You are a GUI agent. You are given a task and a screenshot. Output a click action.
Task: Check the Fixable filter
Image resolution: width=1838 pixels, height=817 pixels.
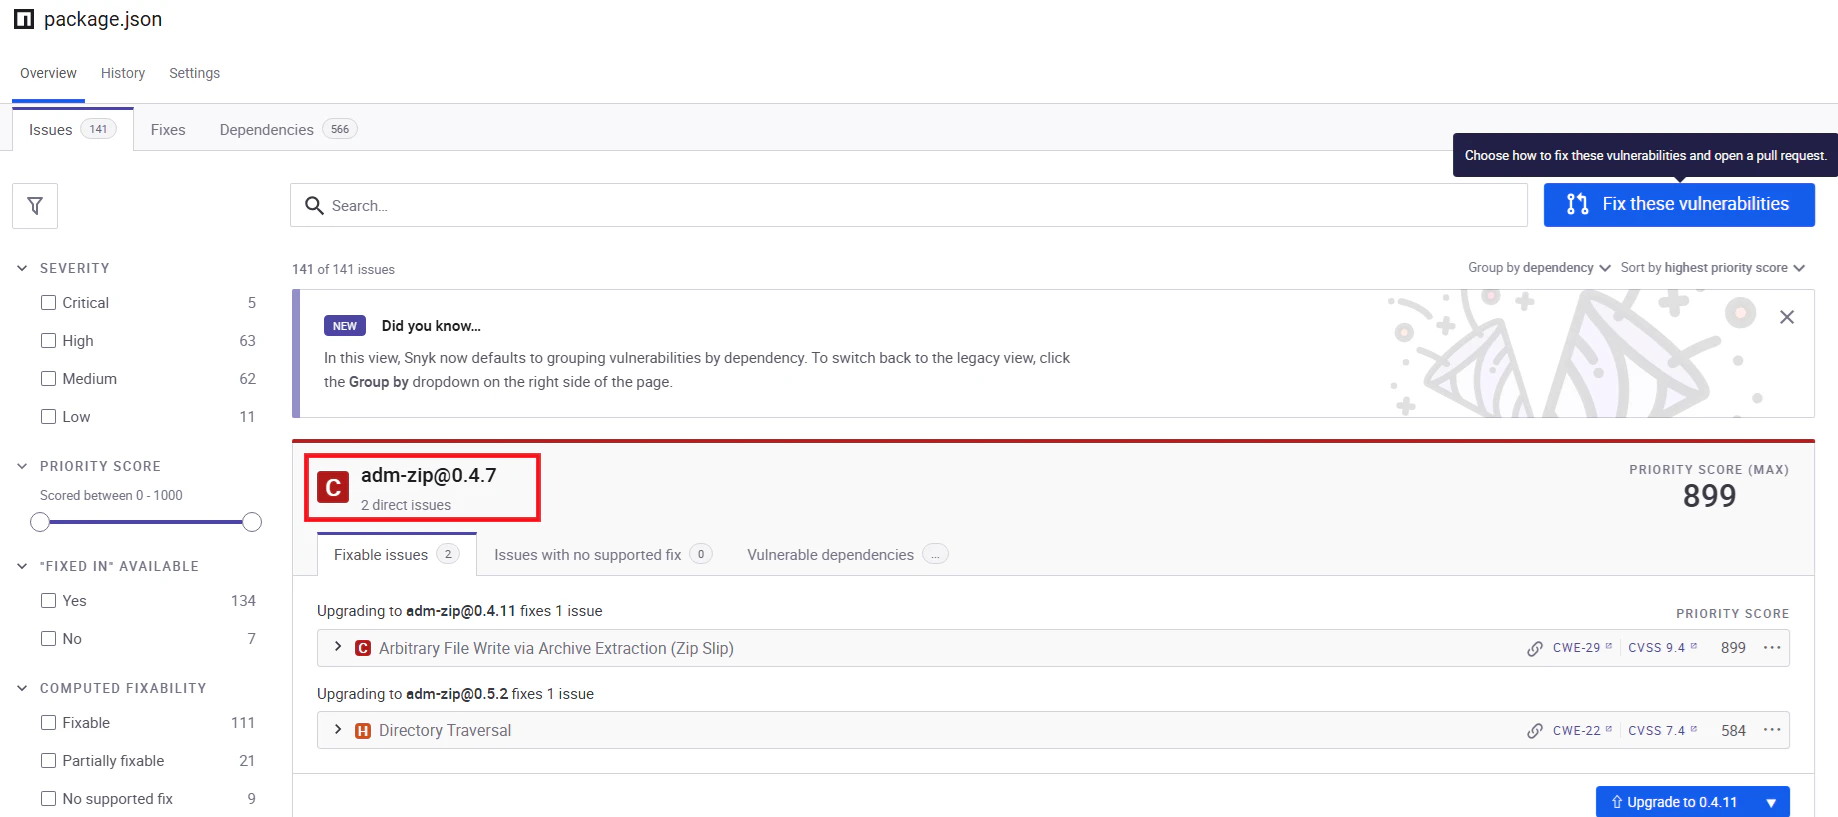point(48,723)
